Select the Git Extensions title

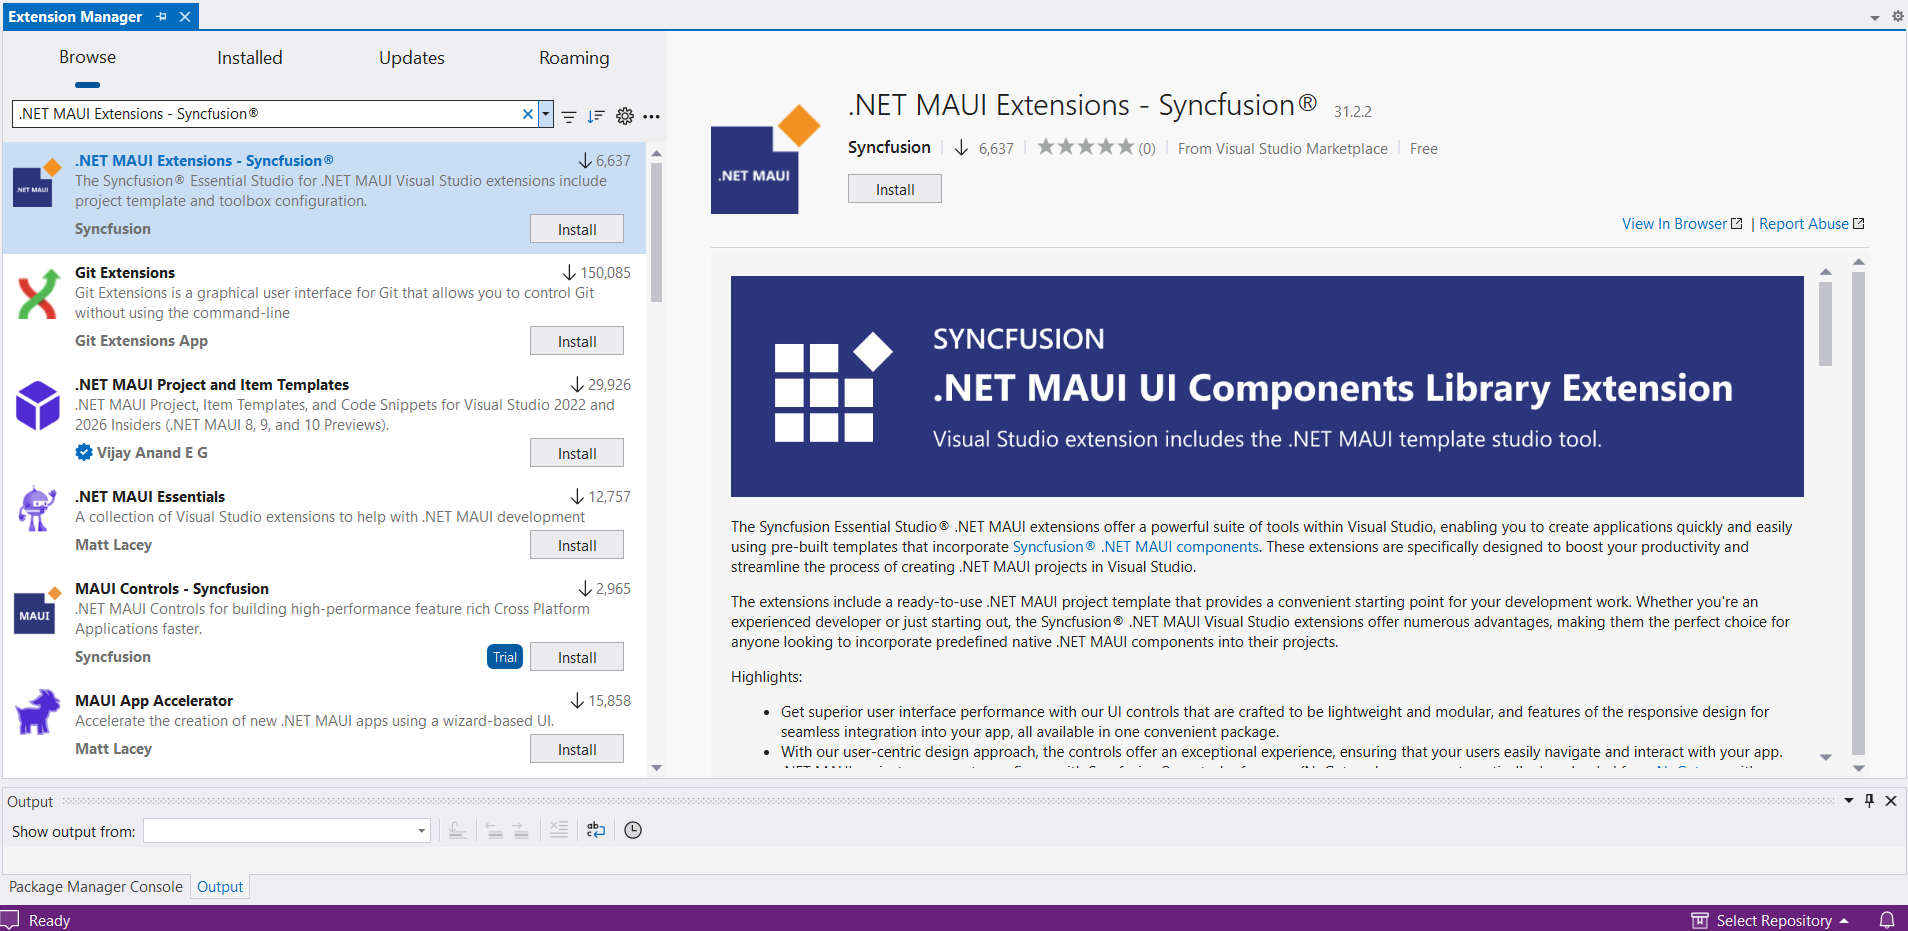pyautogui.click(x=125, y=272)
